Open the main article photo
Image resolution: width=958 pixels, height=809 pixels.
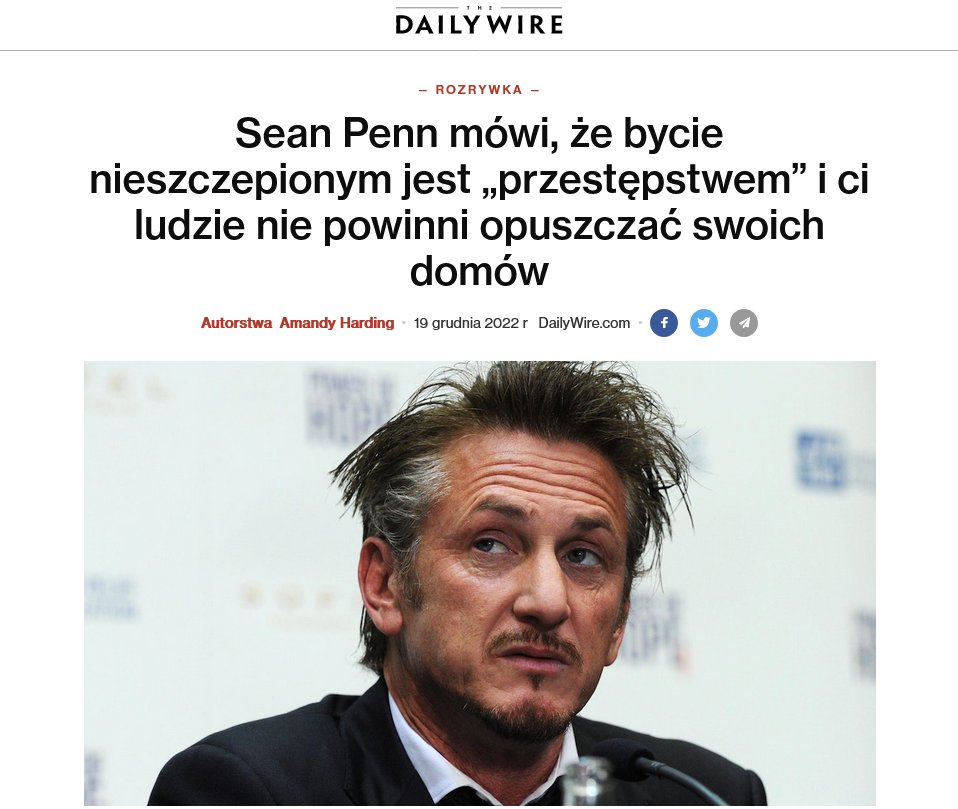(480, 583)
